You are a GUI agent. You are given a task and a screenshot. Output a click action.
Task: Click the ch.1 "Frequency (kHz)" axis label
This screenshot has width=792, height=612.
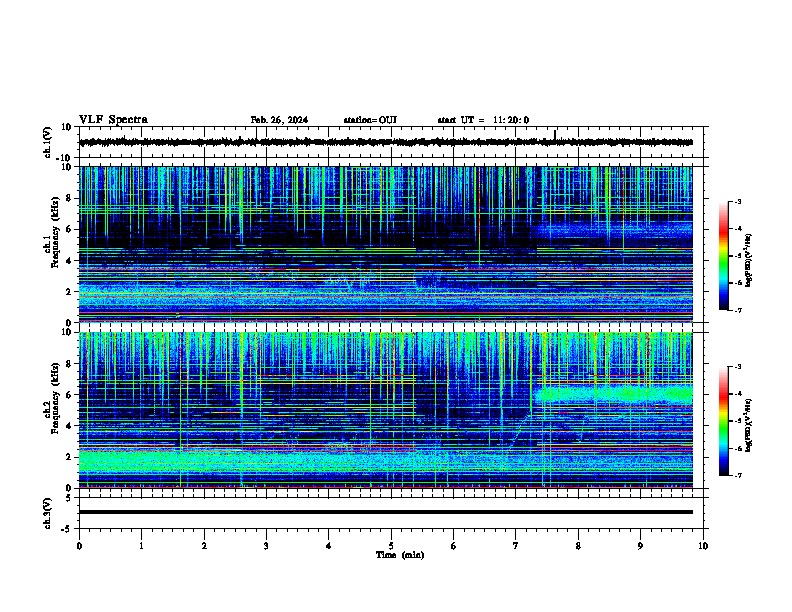tap(55, 233)
